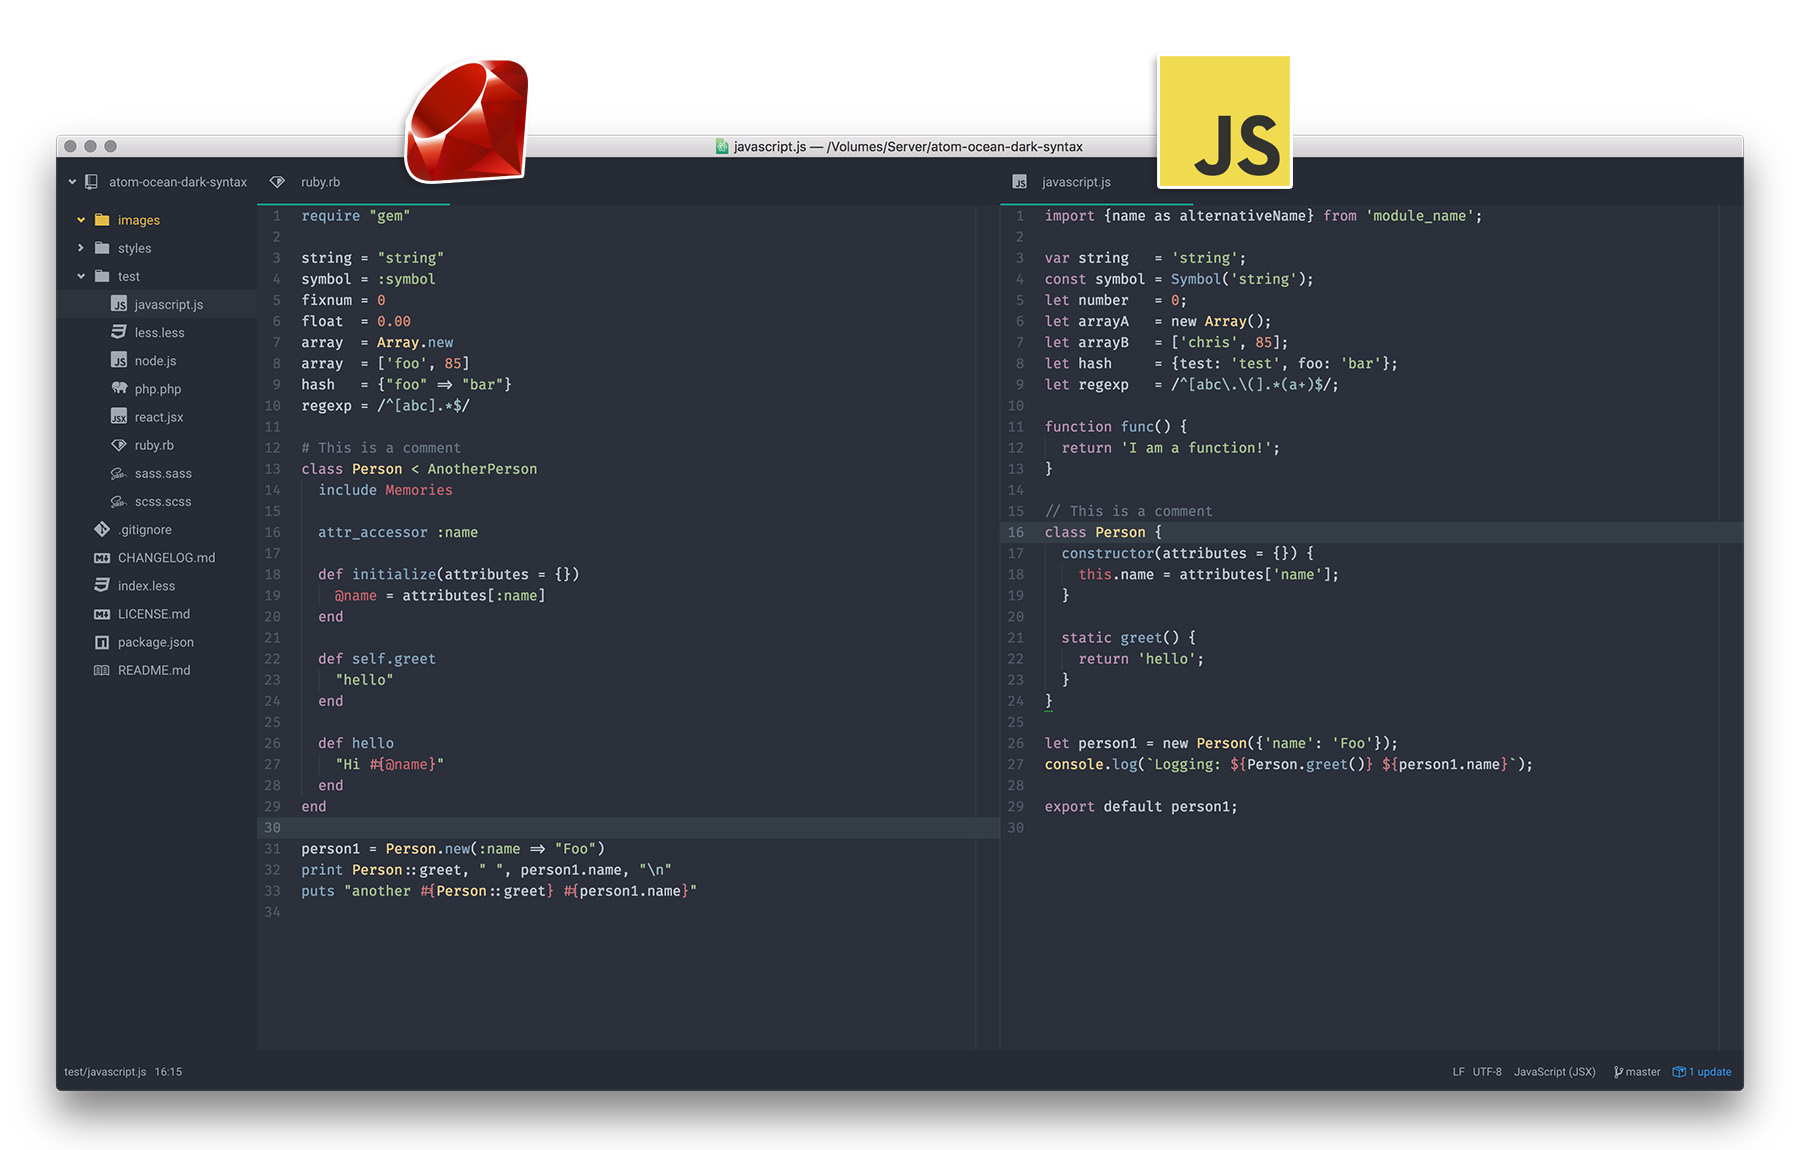Change the UTF-8 encoding in status bar
This screenshot has height=1150, width=1800.
click(x=1487, y=1072)
